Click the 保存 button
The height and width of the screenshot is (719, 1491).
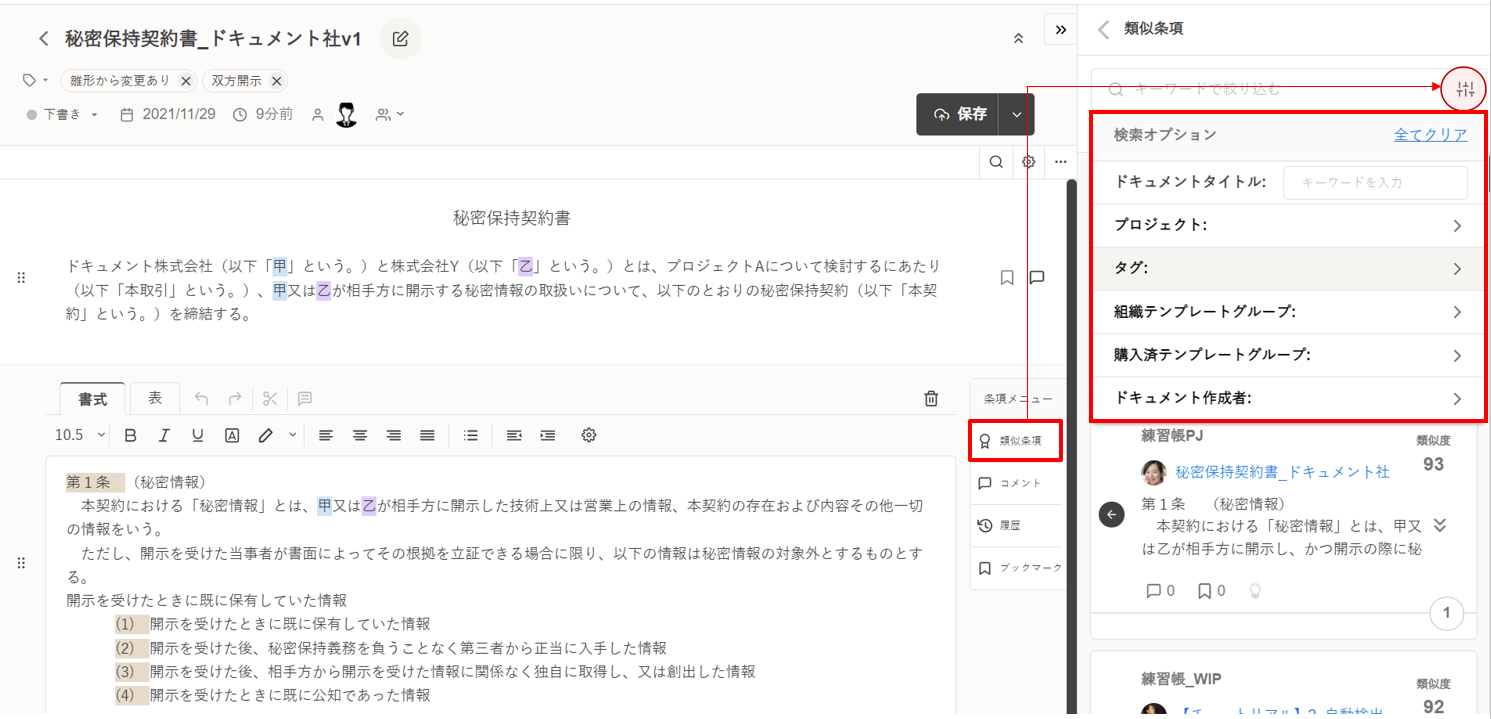pyautogui.click(x=960, y=114)
